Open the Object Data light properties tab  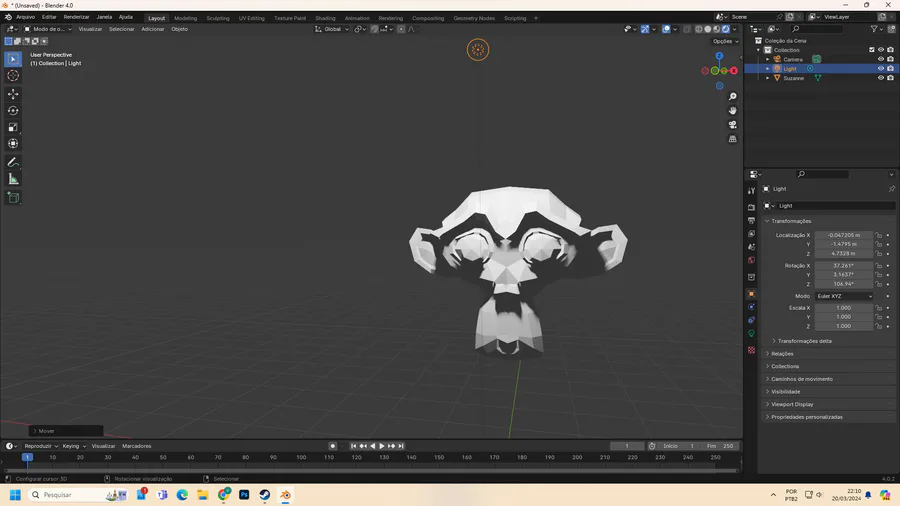(x=751, y=333)
